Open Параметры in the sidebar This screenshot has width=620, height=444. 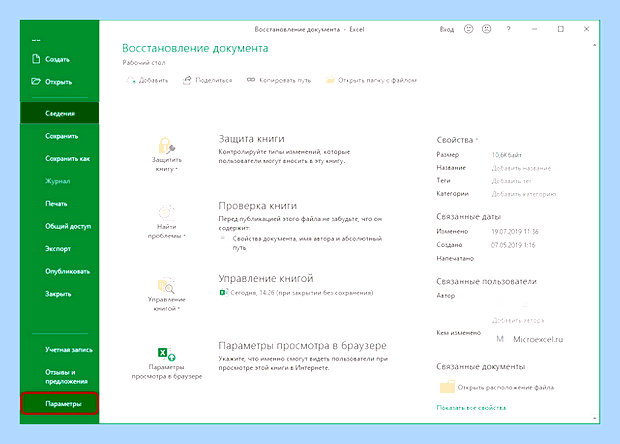tap(60, 404)
